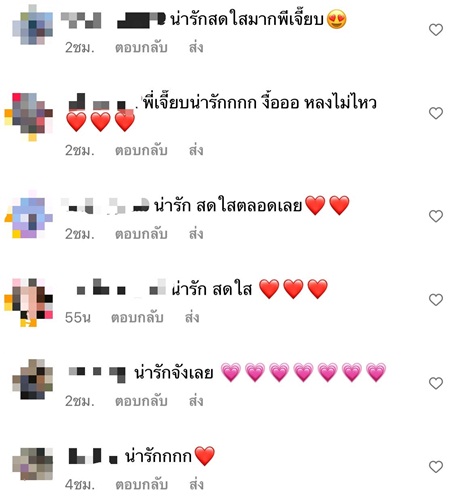The height and width of the screenshot is (500, 472).
Task: Like the comment with heart-eyes emoji
Action: (436, 30)
